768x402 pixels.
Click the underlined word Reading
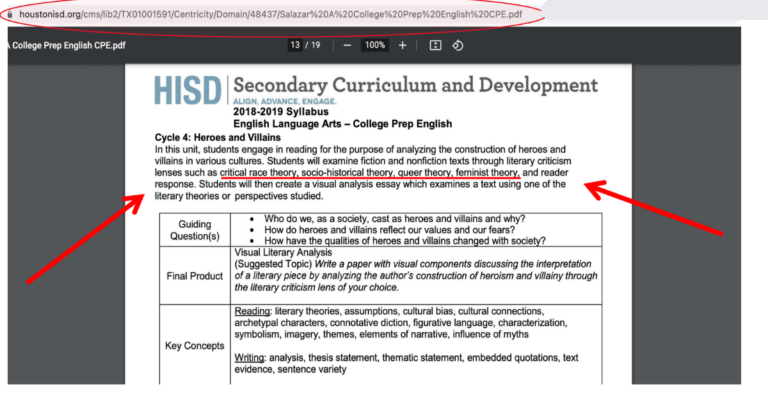pos(252,311)
